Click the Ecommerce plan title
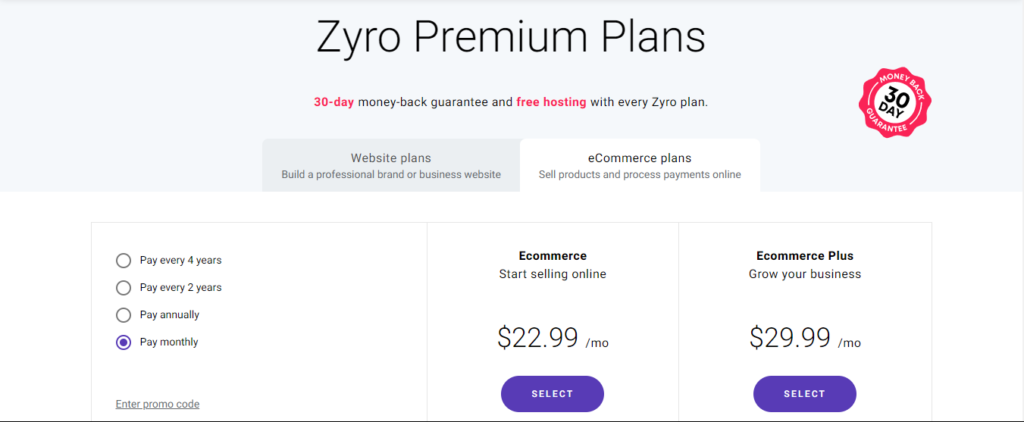 tap(552, 256)
